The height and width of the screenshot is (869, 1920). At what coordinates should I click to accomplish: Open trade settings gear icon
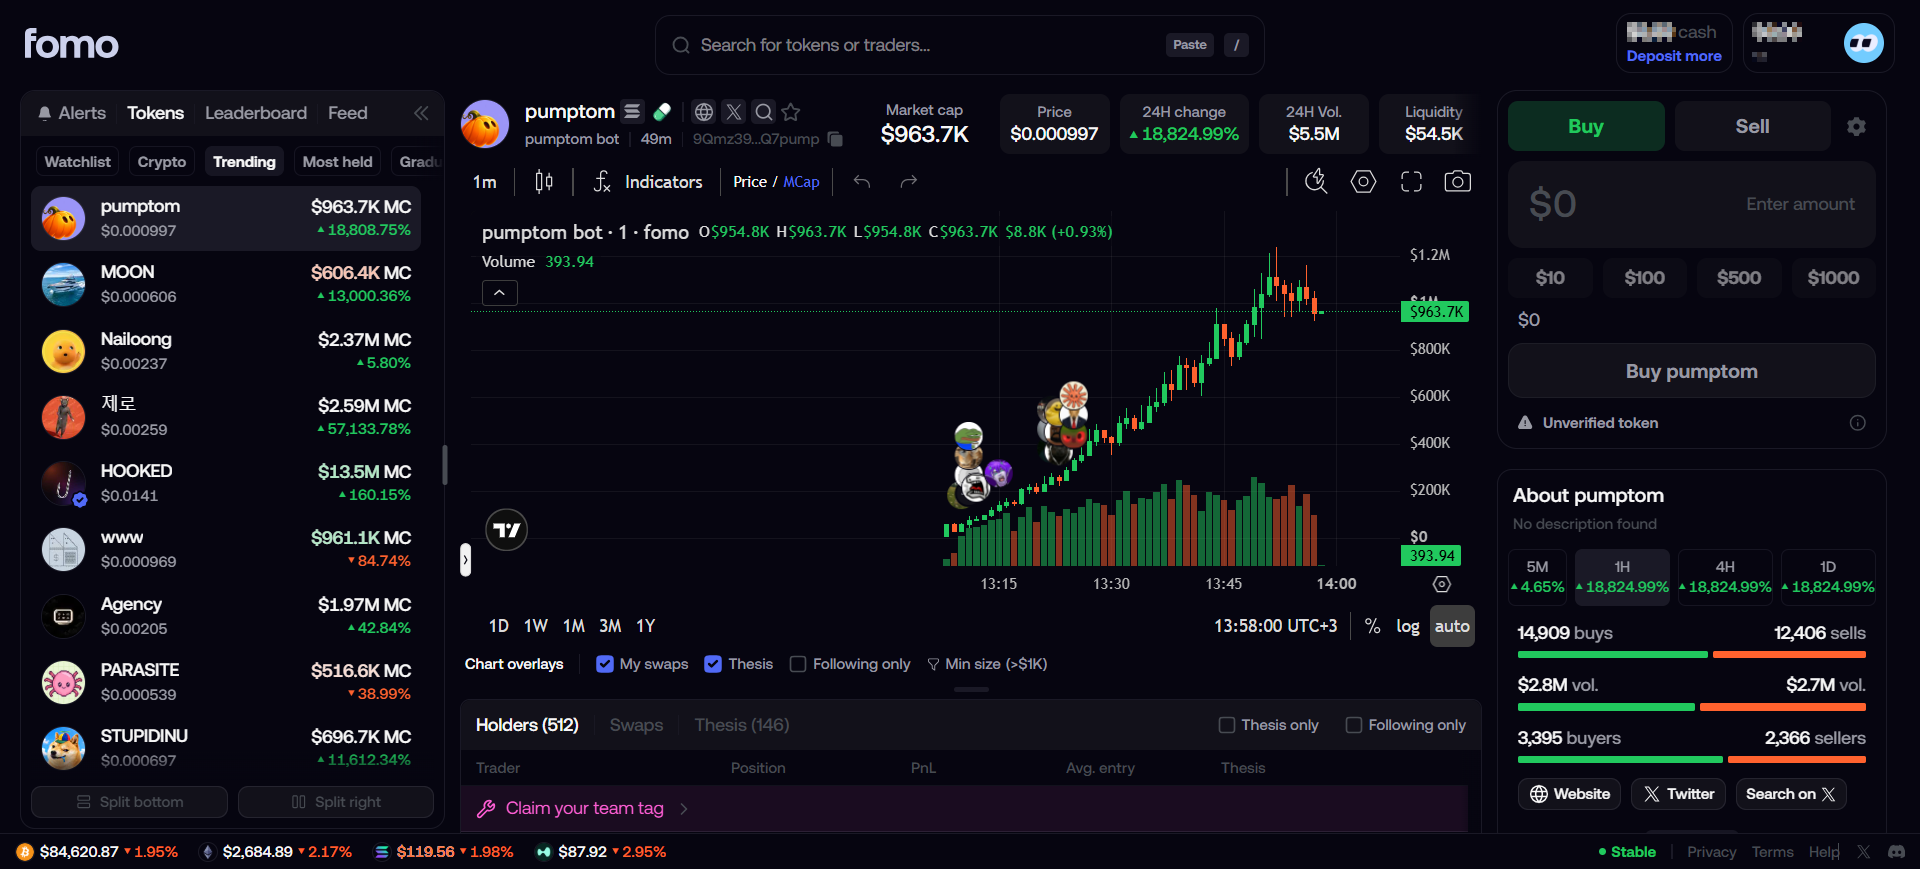(x=1856, y=126)
